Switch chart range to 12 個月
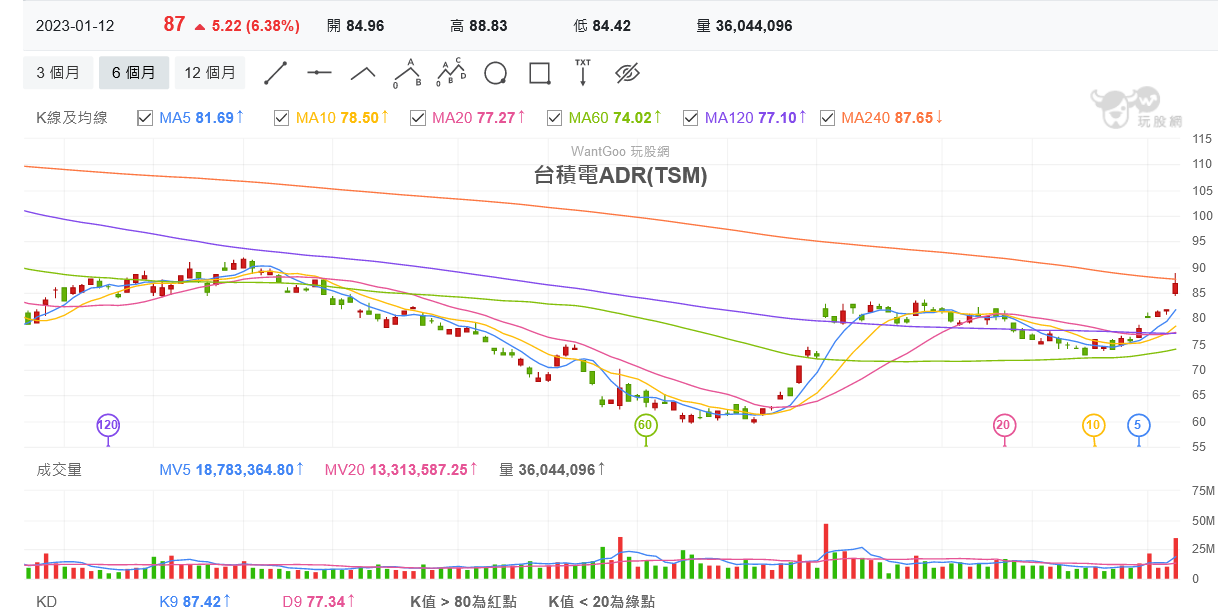This screenshot has height=615, width=1218. pyautogui.click(x=210, y=73)
